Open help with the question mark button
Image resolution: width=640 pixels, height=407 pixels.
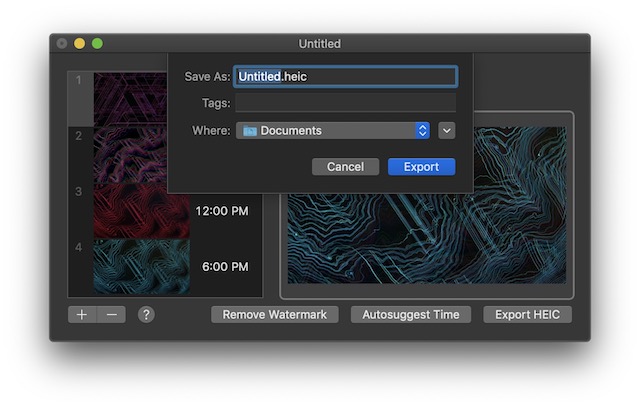tap(146, 315)
